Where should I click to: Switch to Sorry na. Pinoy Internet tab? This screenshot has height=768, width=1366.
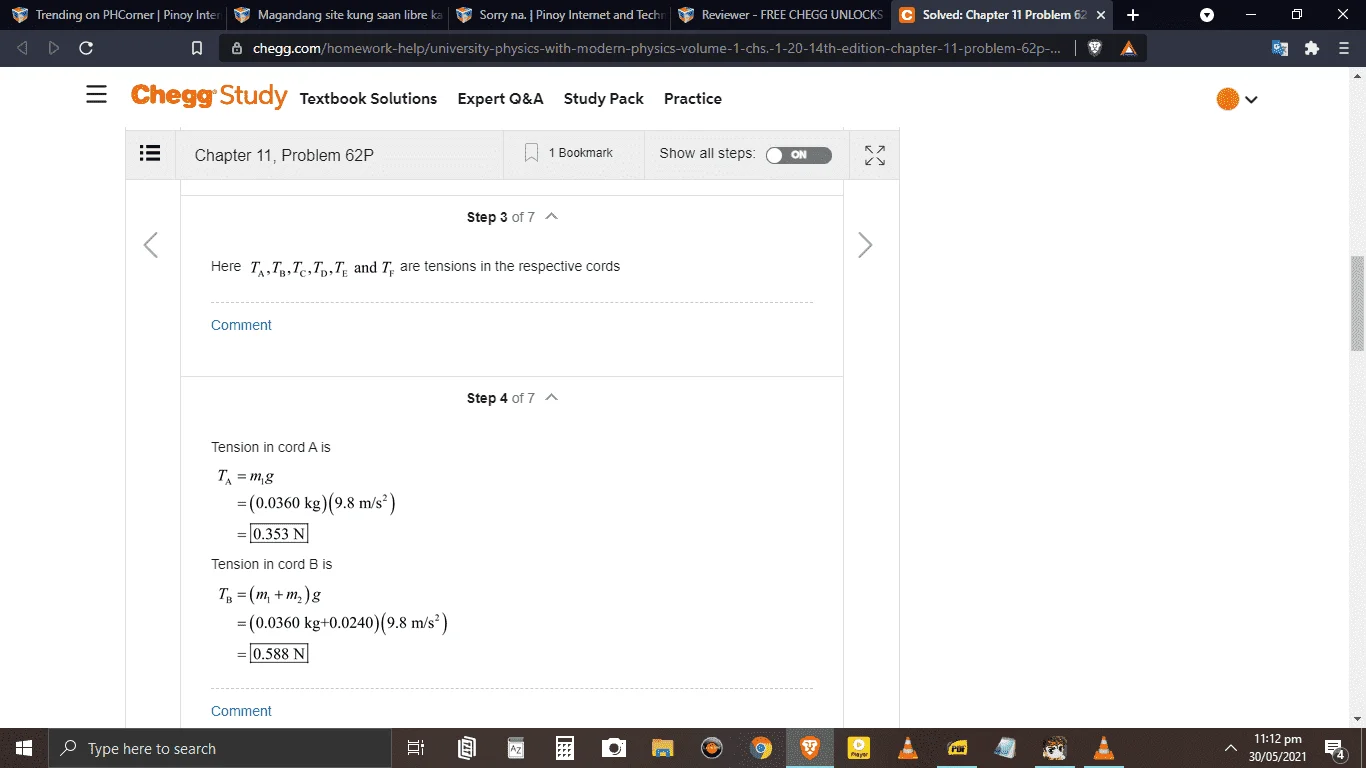[560, 15]
